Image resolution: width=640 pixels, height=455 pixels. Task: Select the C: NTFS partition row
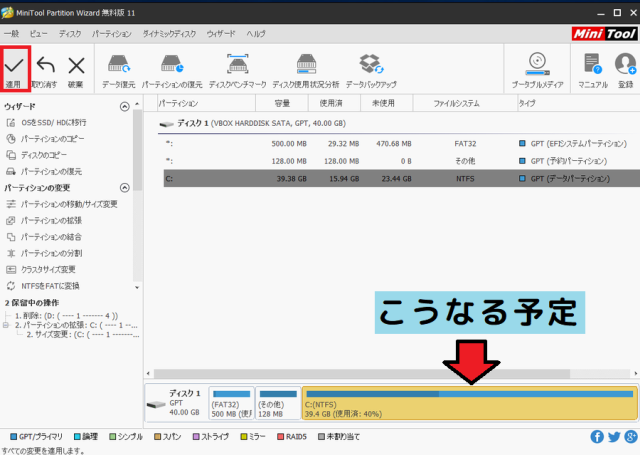(x=402, y=178)
